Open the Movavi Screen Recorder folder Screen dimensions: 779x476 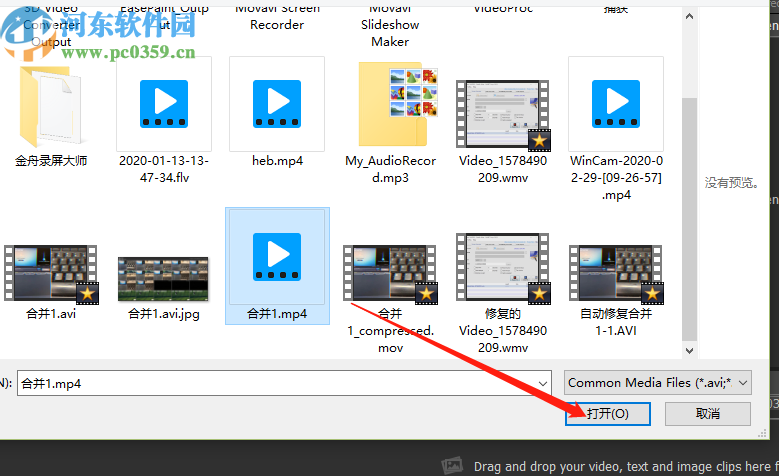tap(277, 16)
